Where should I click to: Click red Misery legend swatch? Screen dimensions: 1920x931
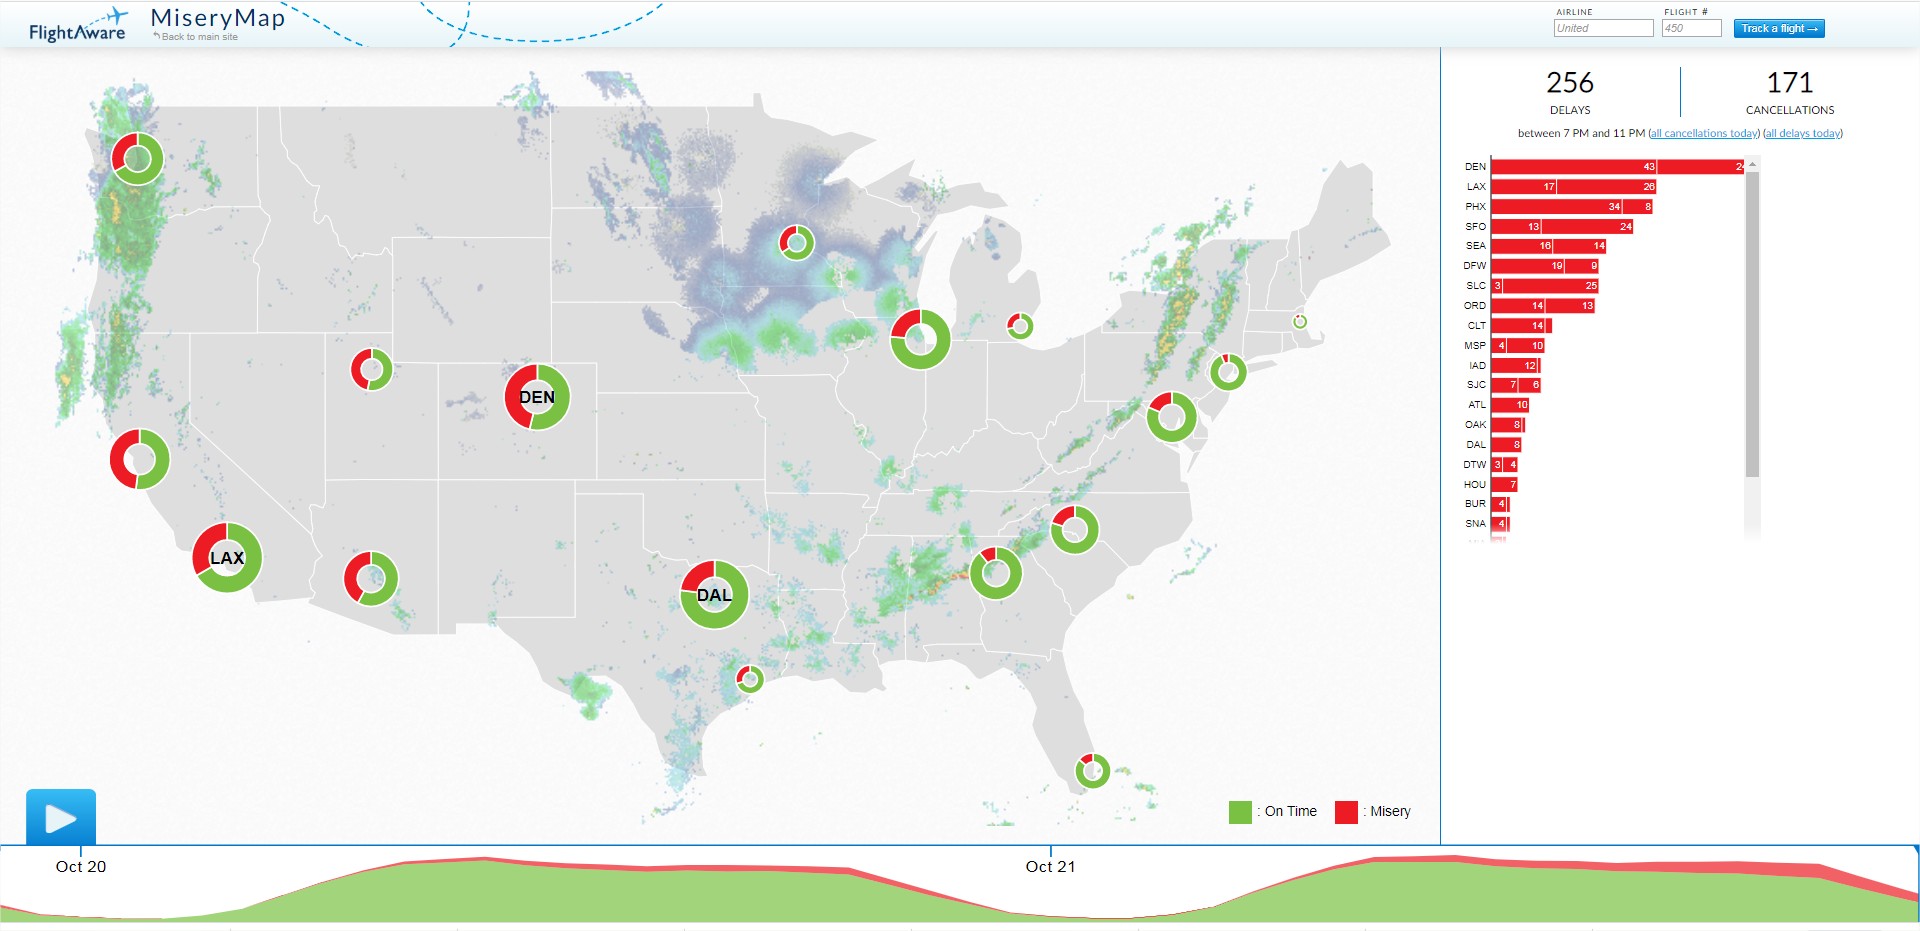click(x=1346, y=812)
